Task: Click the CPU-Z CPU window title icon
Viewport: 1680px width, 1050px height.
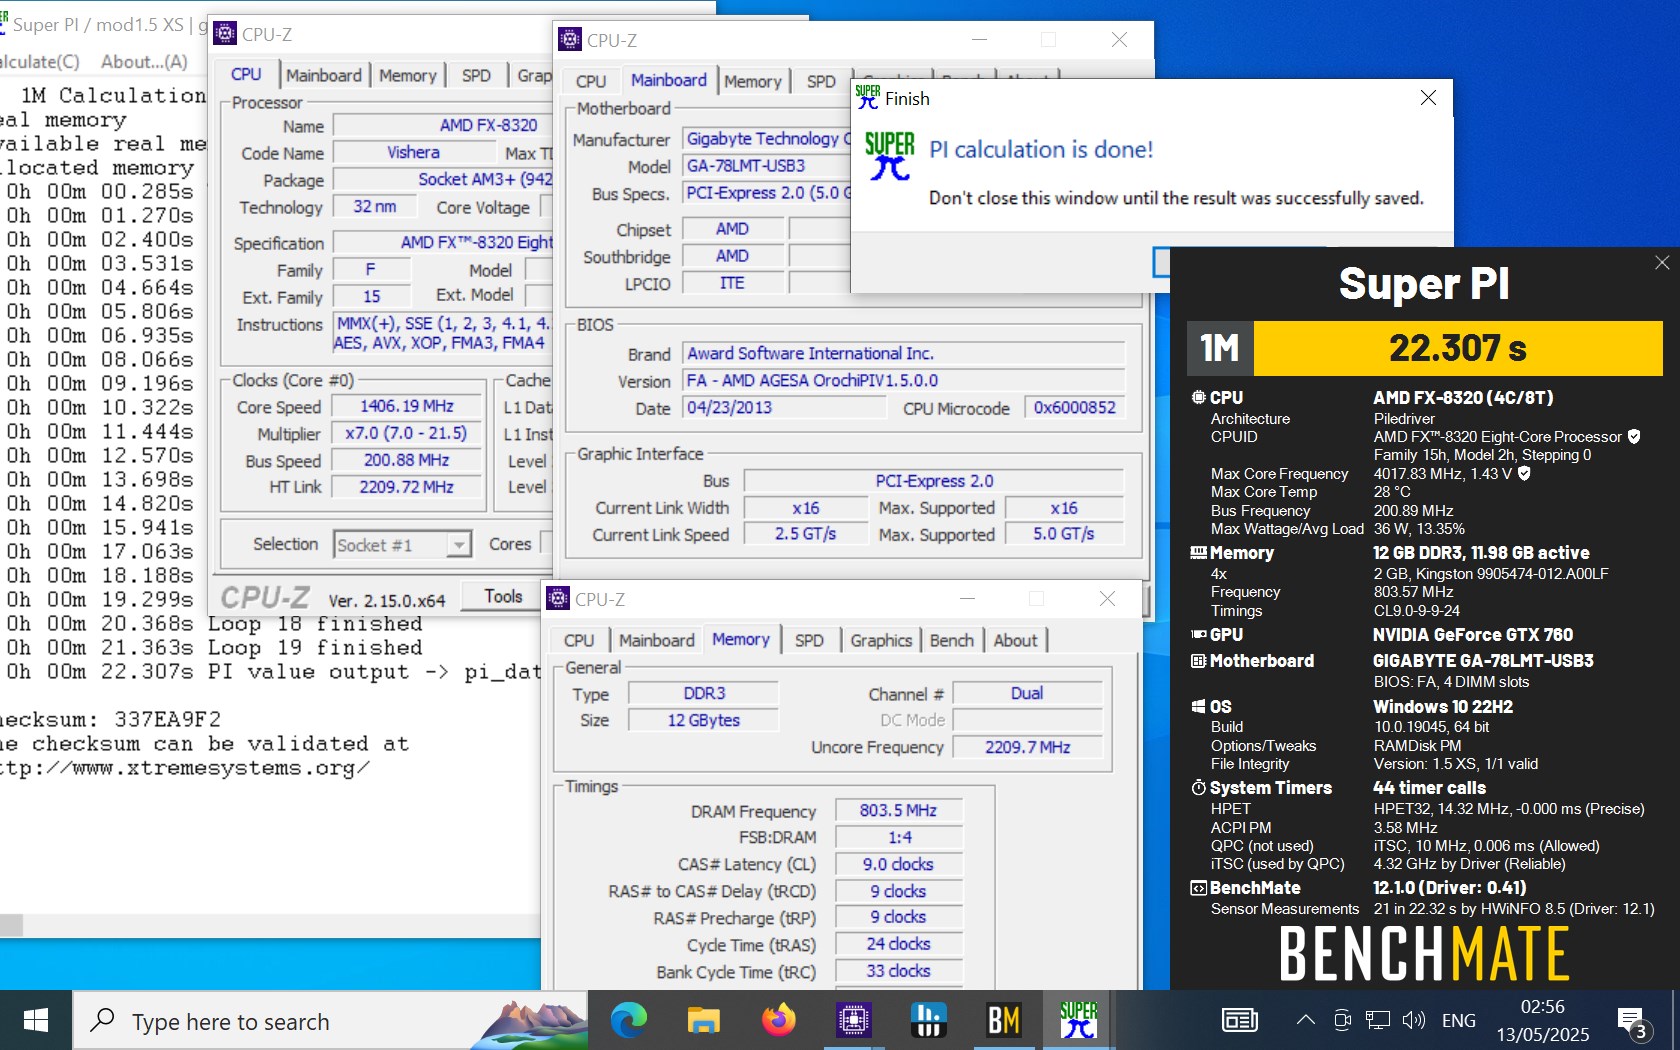Action: [225, 33]
